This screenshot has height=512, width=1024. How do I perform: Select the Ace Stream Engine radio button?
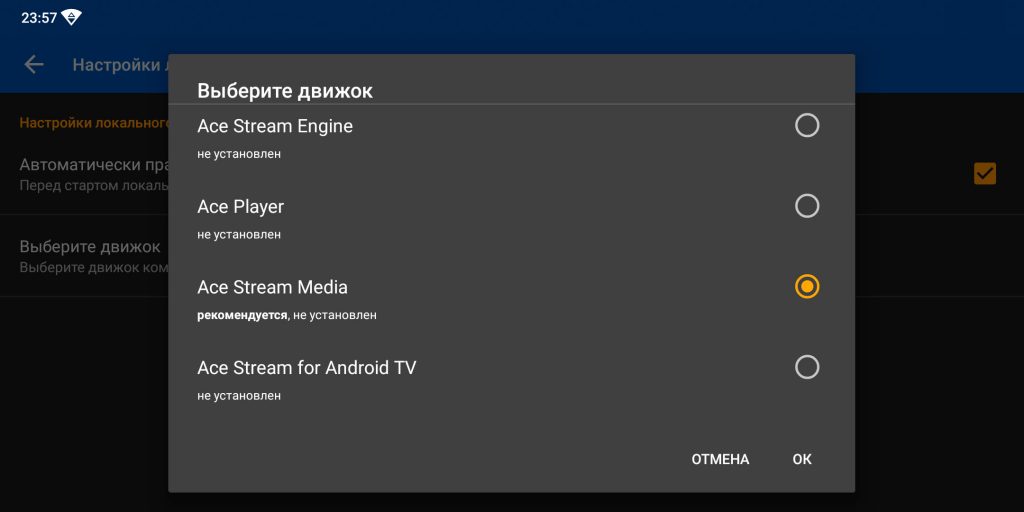coord(807,125)
